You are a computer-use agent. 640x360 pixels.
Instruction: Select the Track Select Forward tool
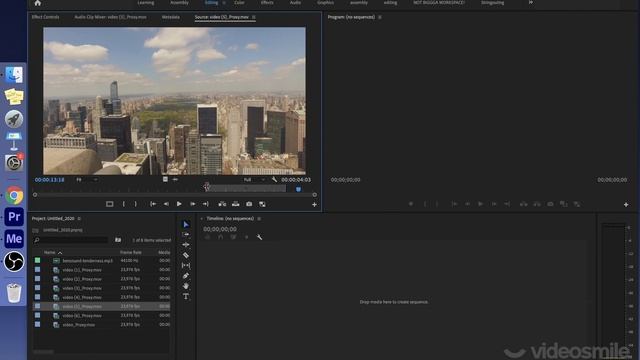coord(186,234)
